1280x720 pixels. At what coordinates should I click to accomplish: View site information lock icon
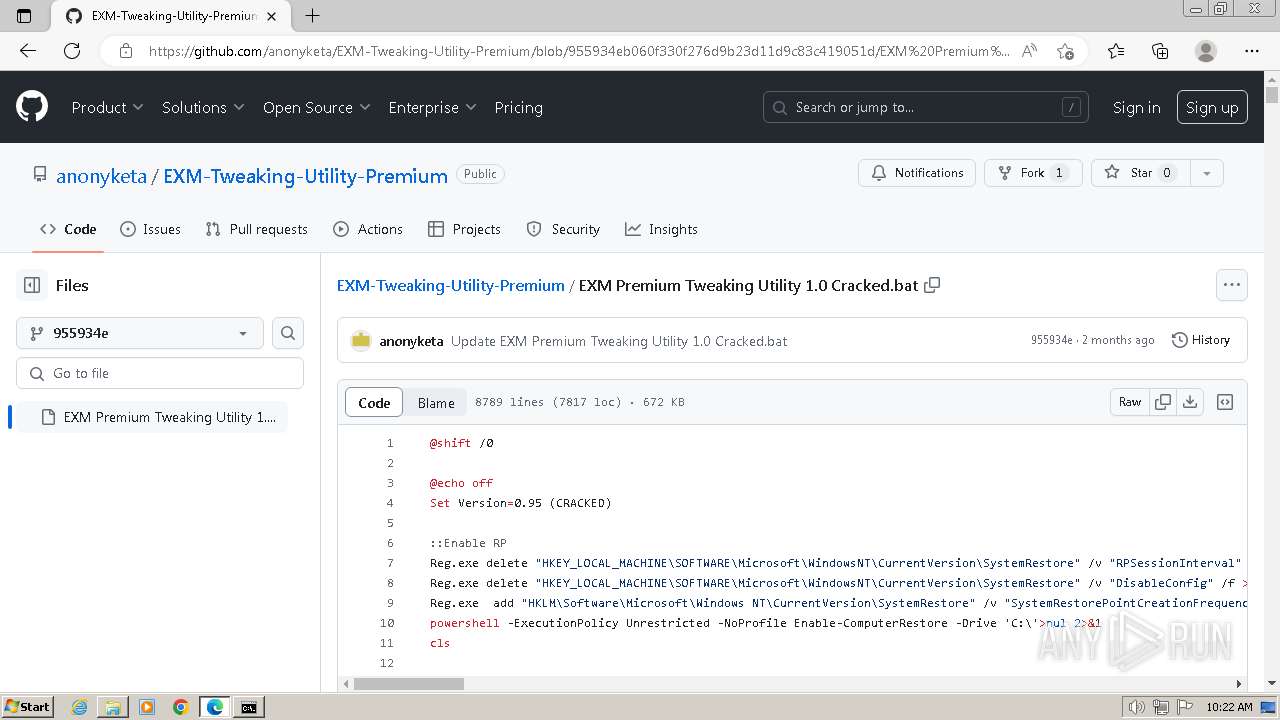pyautogui.click(x=125, y=51)
